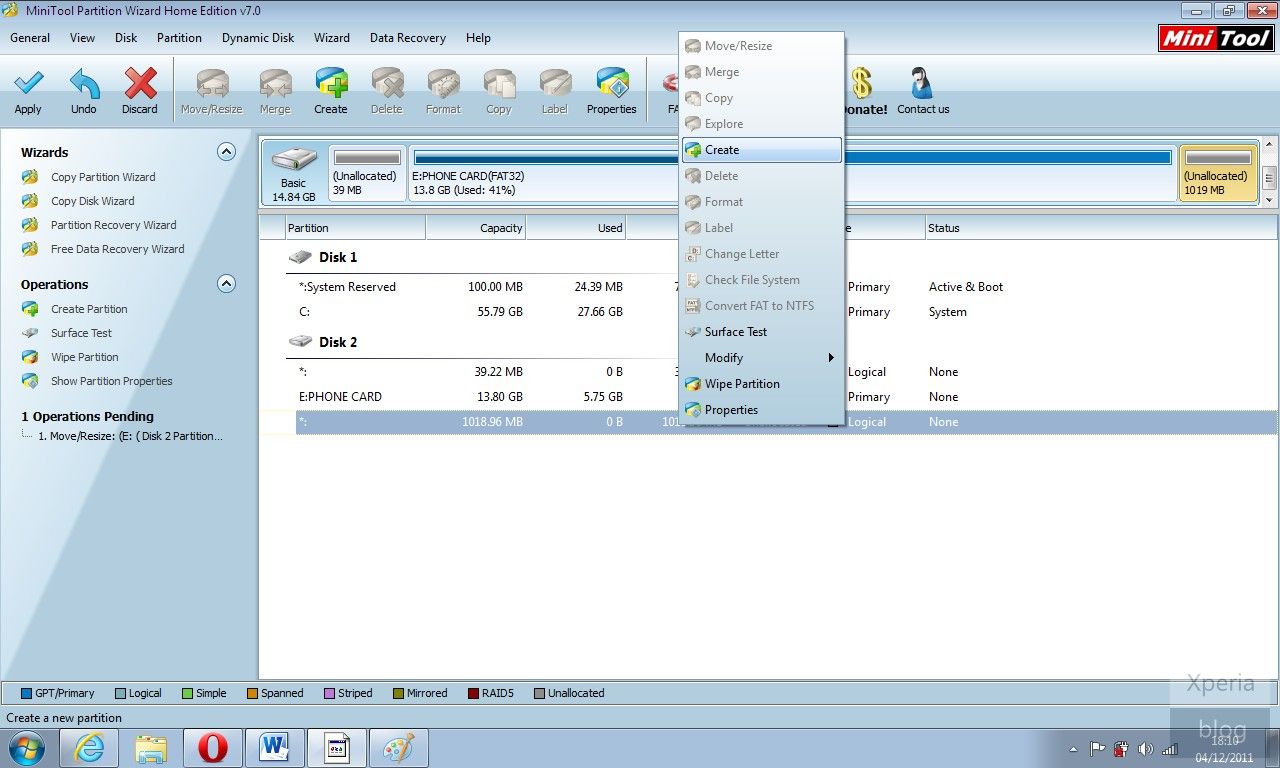Click the GPT/Primary blue legend swatch
The width and height of the screenshot is (1280, 768).
coord(27,693)
